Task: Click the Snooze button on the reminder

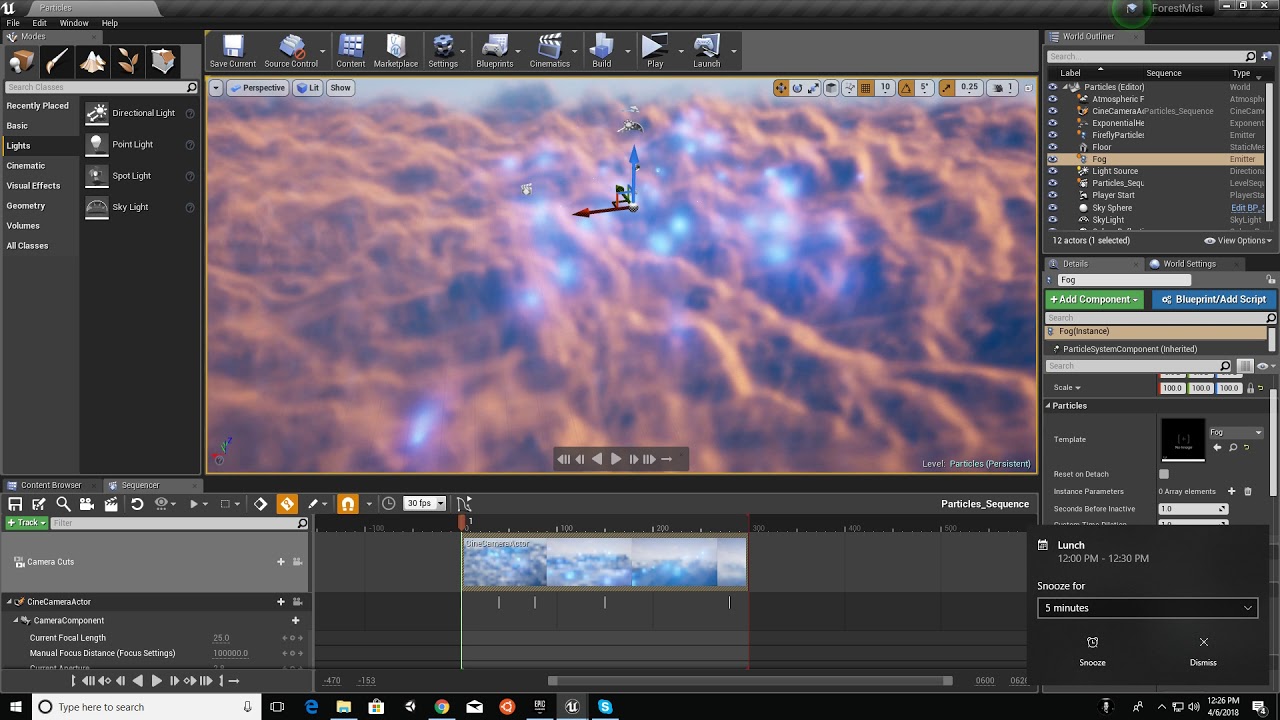Action: click(1092, 650)
